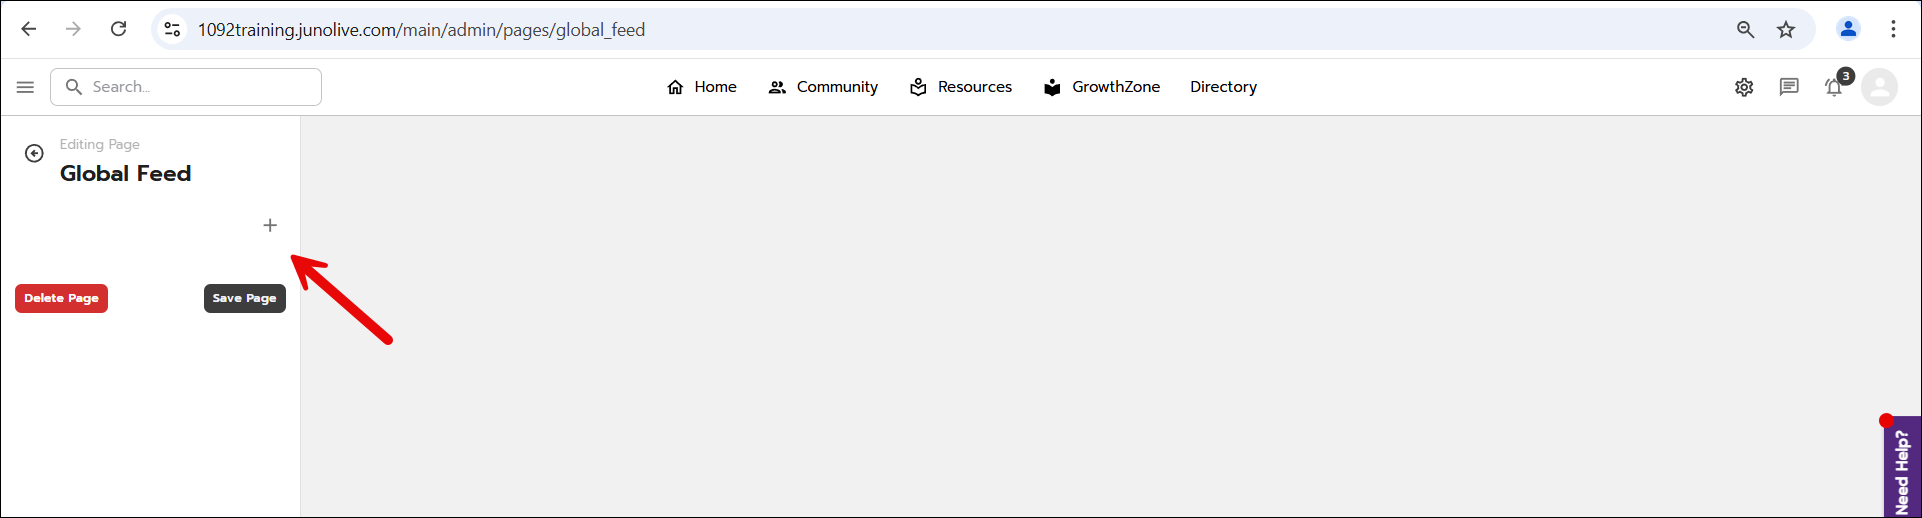Screen dimensions: 1922x518
Task: View notifications from the bell icon
Action: pyautogui.click(x=1834, y=87)
